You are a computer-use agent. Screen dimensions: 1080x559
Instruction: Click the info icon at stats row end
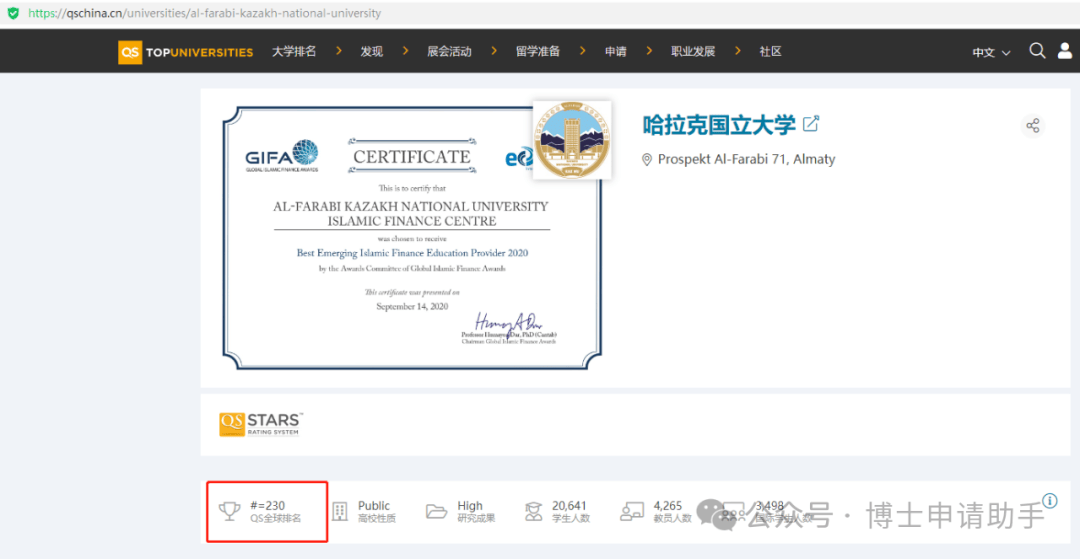click(1050, 500)
